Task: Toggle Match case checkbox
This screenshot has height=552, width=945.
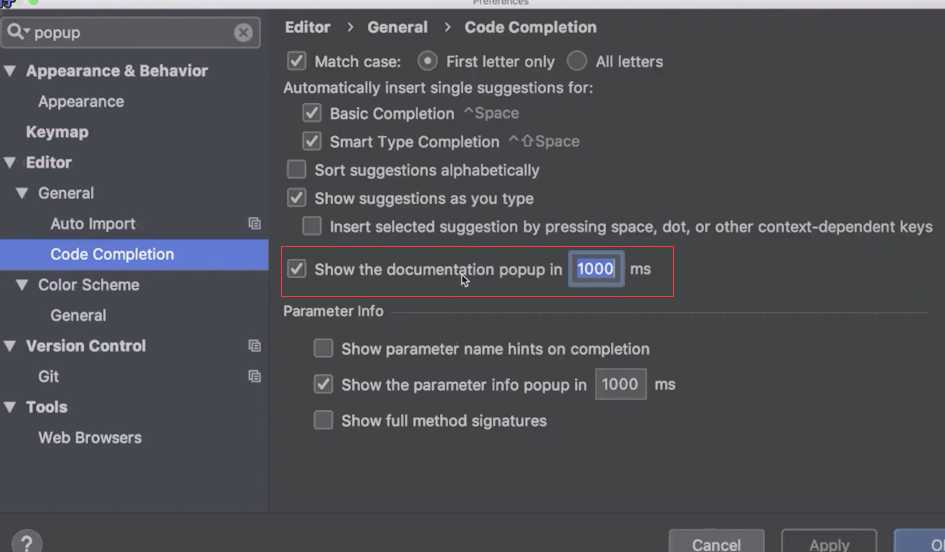Action: coord(297,61)
